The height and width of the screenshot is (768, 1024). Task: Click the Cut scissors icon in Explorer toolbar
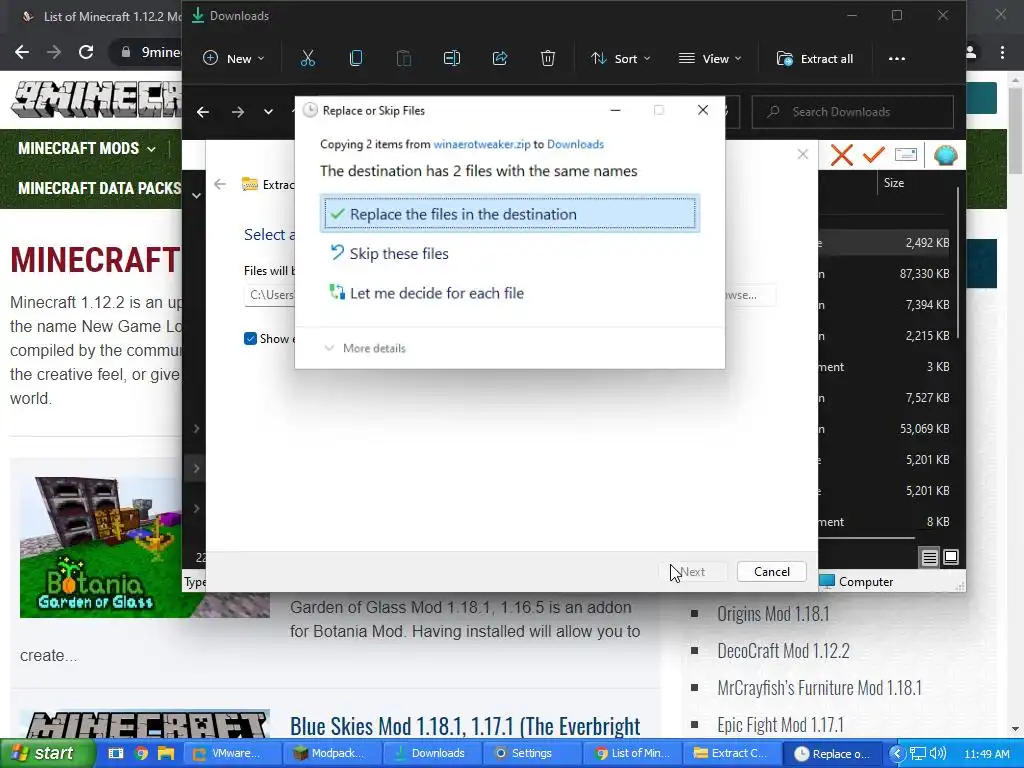click(308, 59)
